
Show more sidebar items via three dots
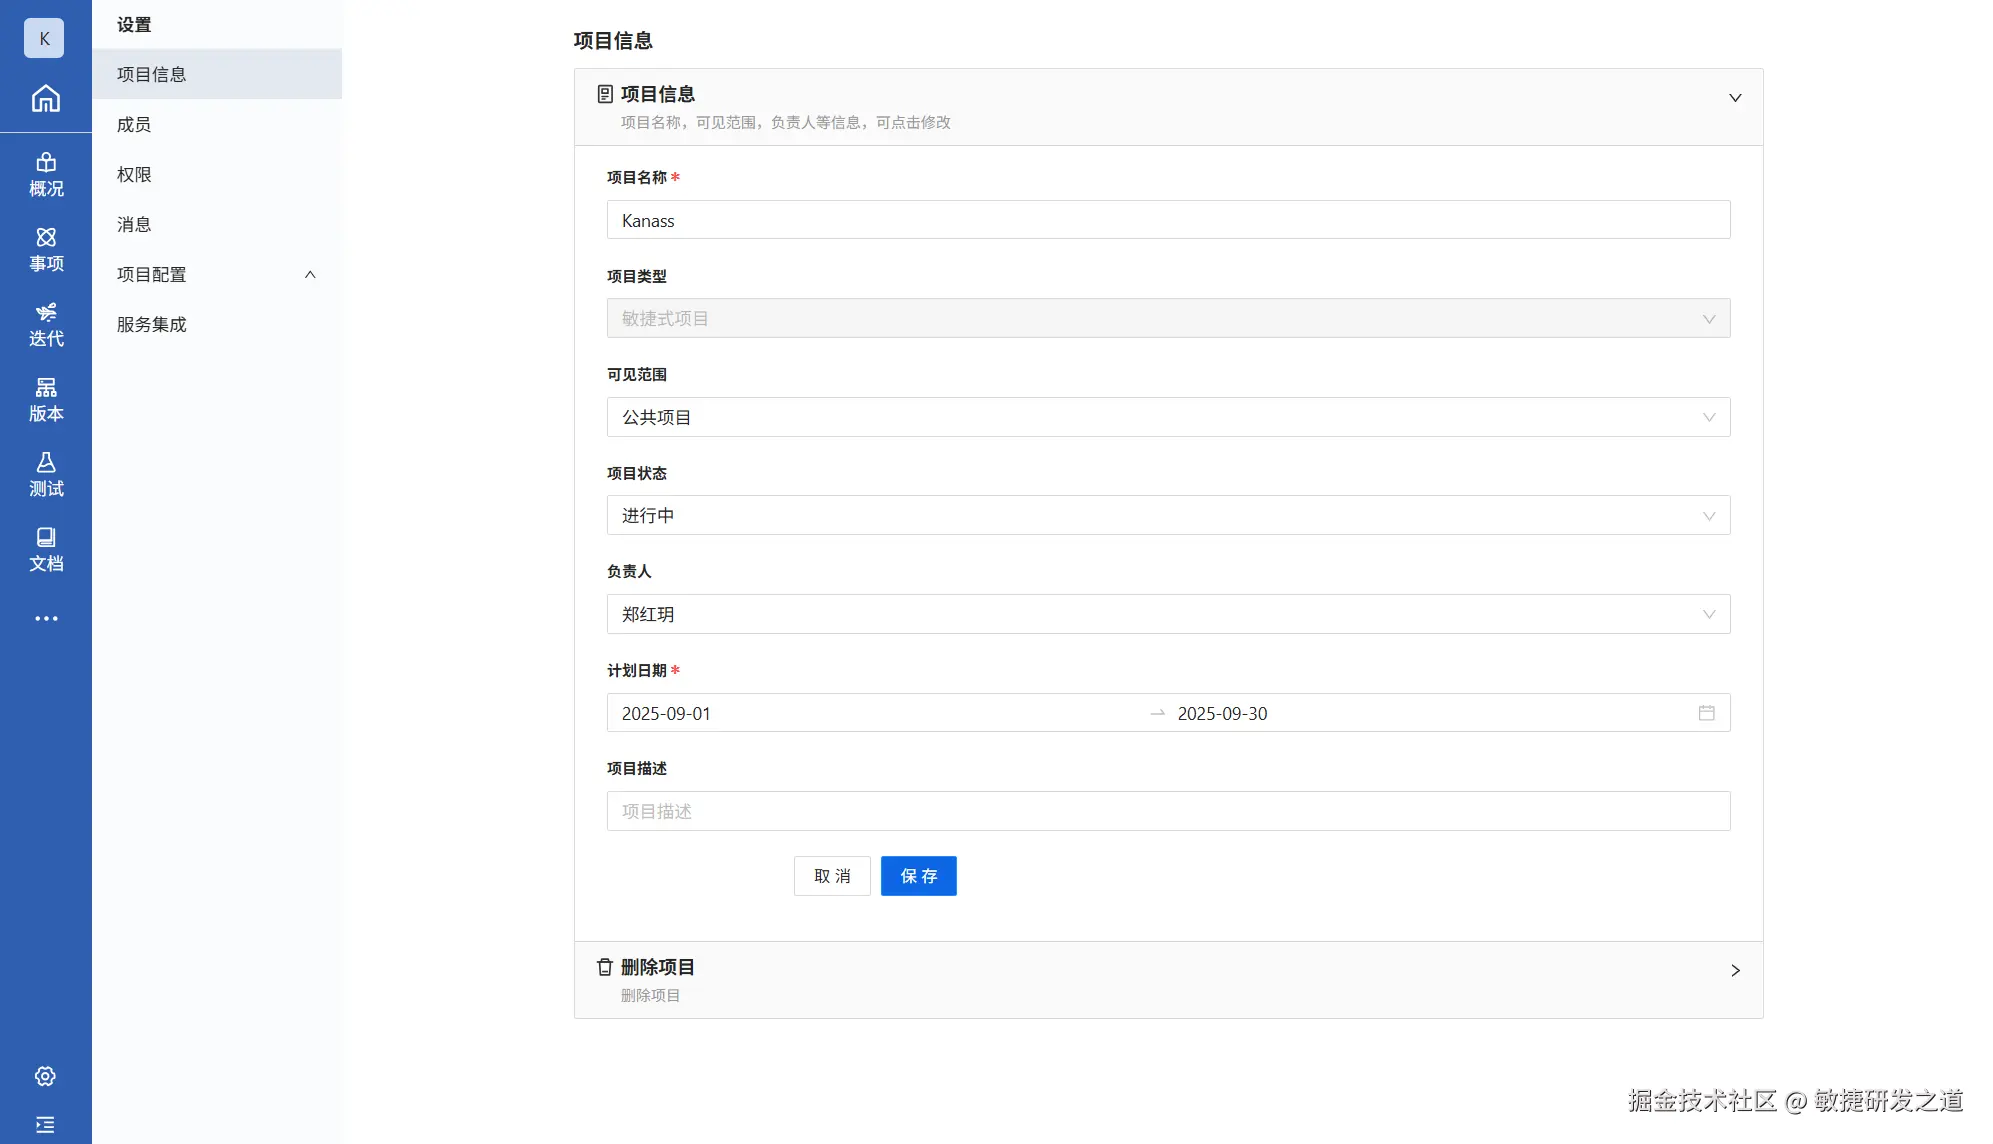click(x=45, y=618)
